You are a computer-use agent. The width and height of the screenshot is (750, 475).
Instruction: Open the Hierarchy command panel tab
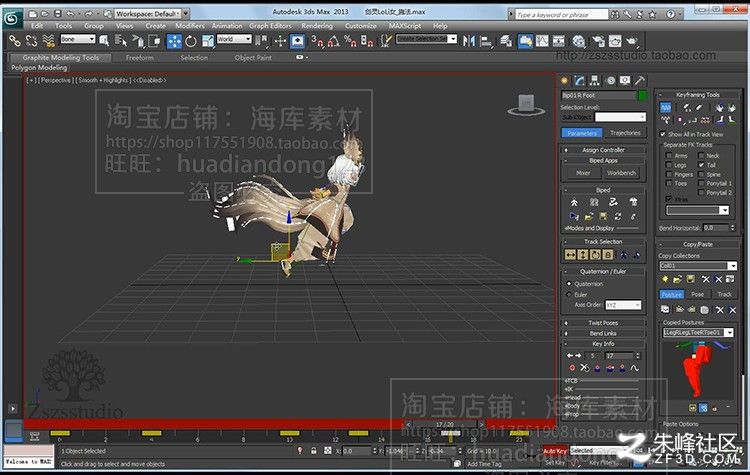tap(595, 80)
